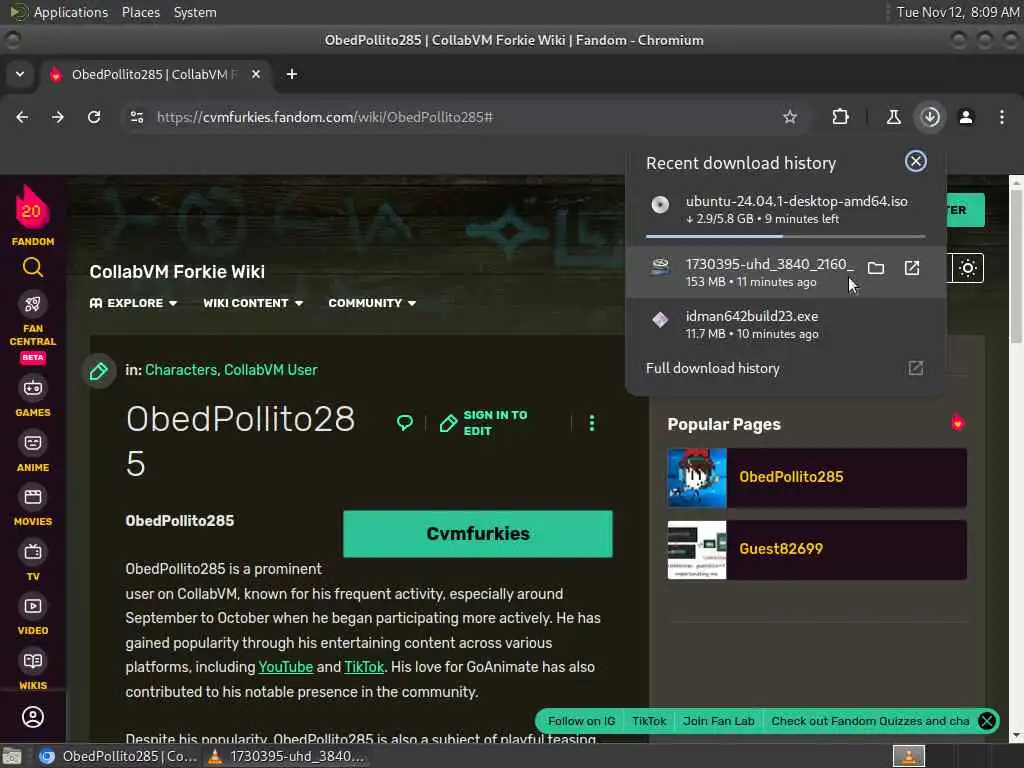The image size is (1024, 768).
Task: Expand the Community dropdown menu
Action: tap(372, 303)
